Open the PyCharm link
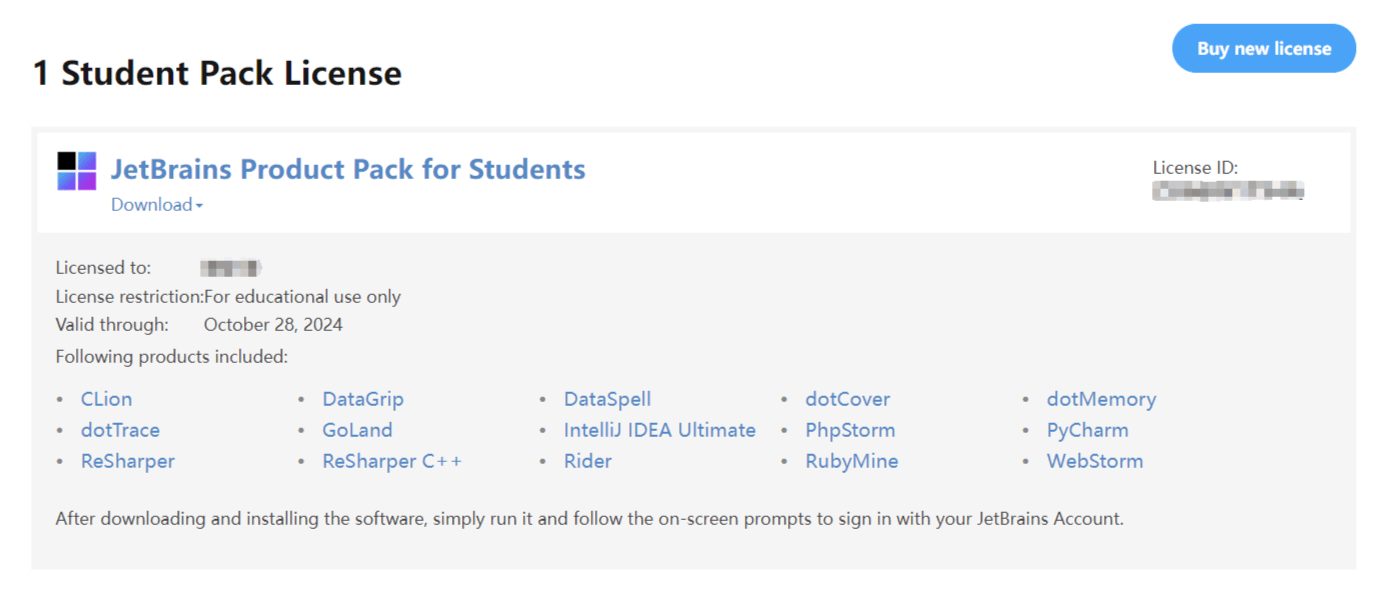The image size is (1388, 598). 1088,430
